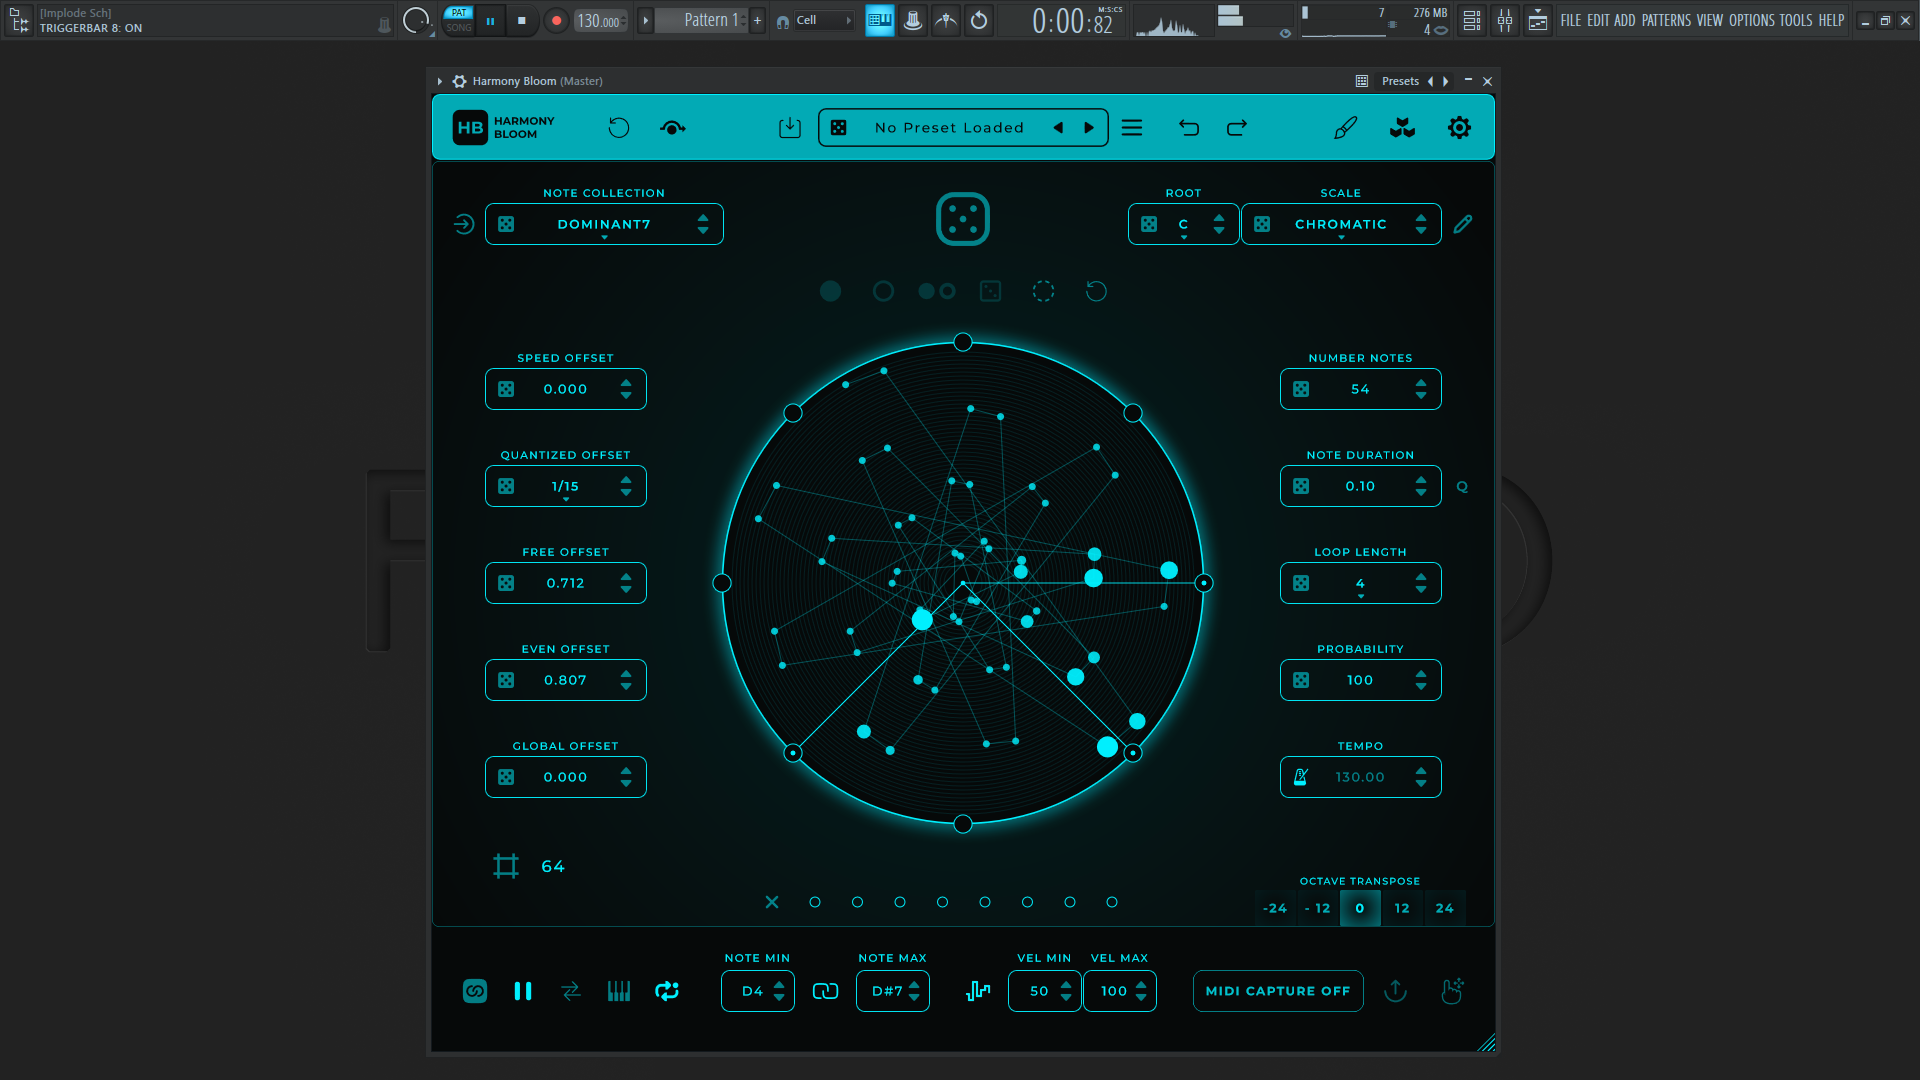This screenshot has width=1920, height=1080.
Task: Open the EDIT menu
Action: point(1598,20)
